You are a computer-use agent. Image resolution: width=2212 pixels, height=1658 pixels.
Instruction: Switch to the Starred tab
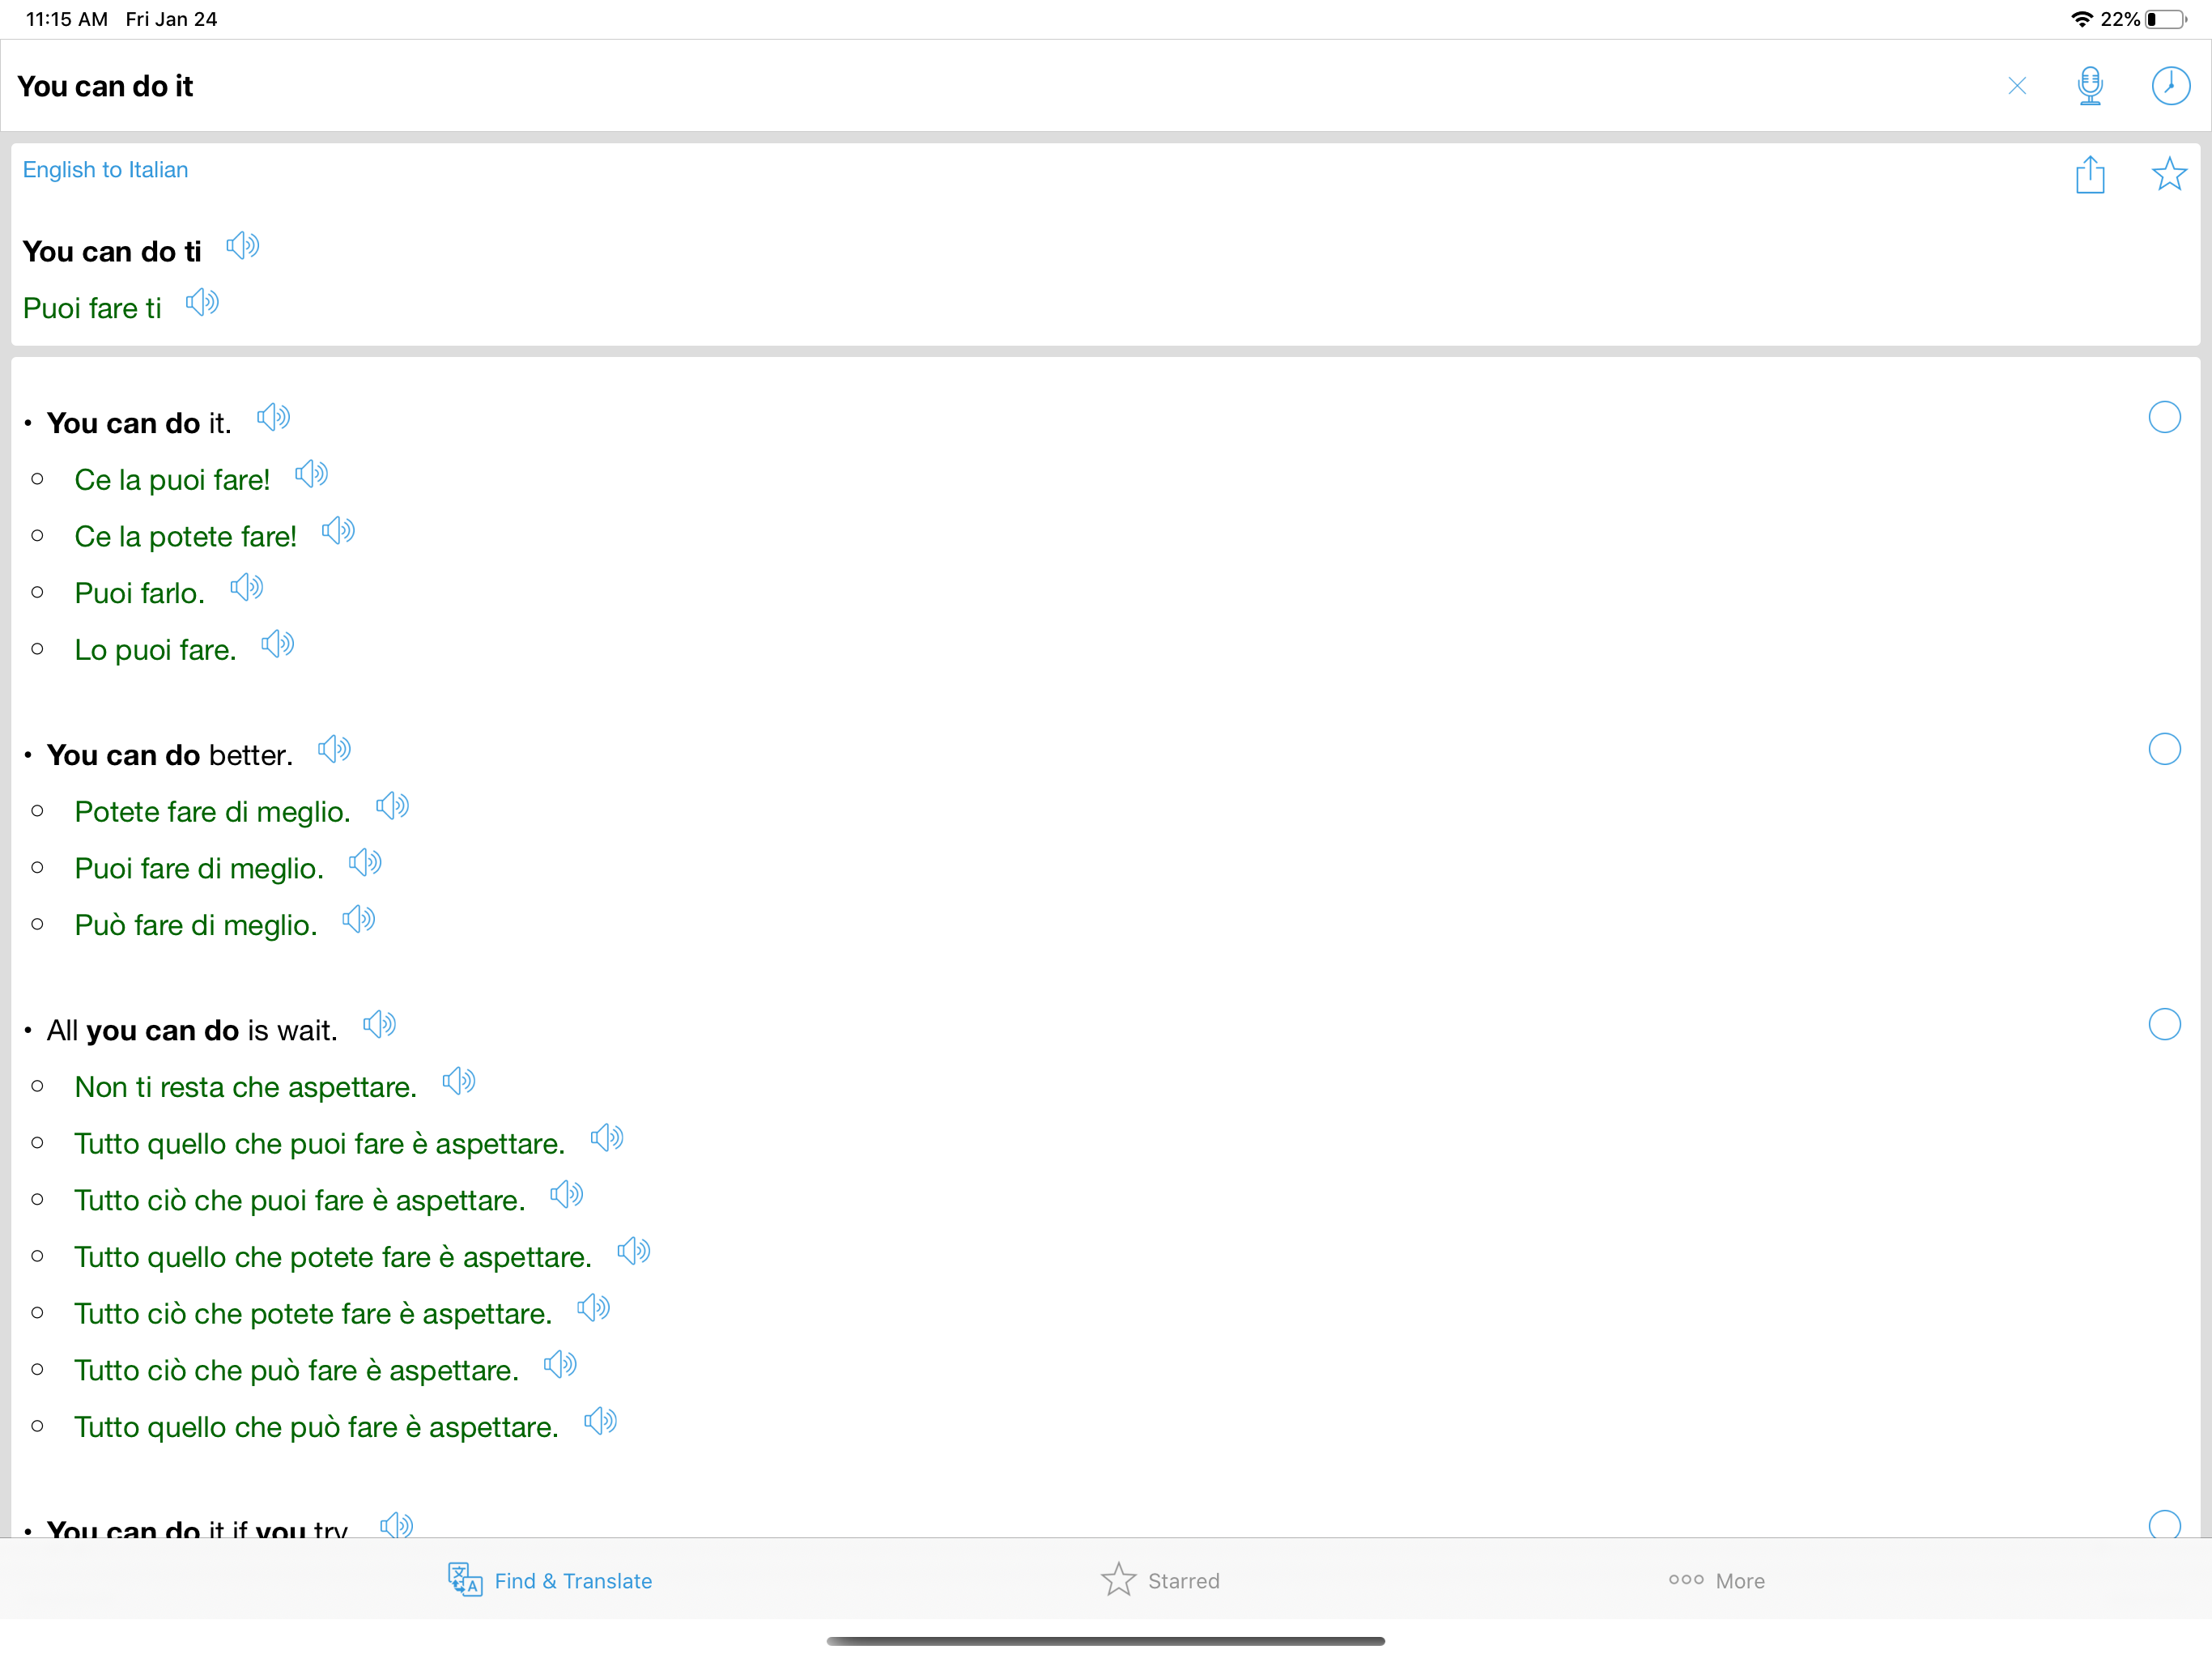point(1160,1580)
